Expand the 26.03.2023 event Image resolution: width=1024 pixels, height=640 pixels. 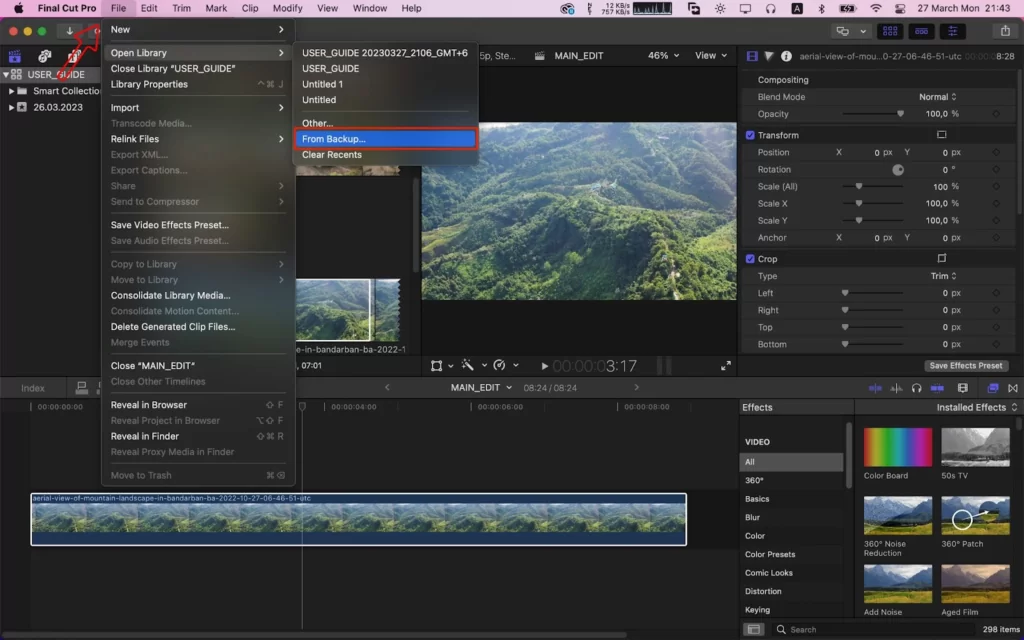coord(11,107)
